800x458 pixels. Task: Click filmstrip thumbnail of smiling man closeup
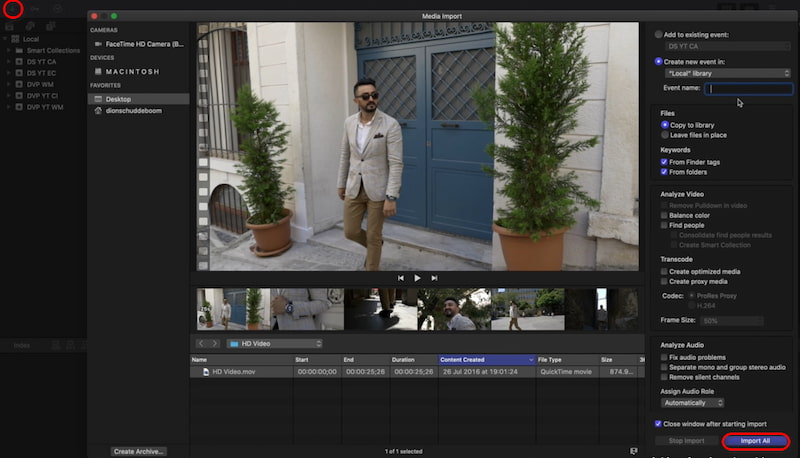click(x=454, y=309)
